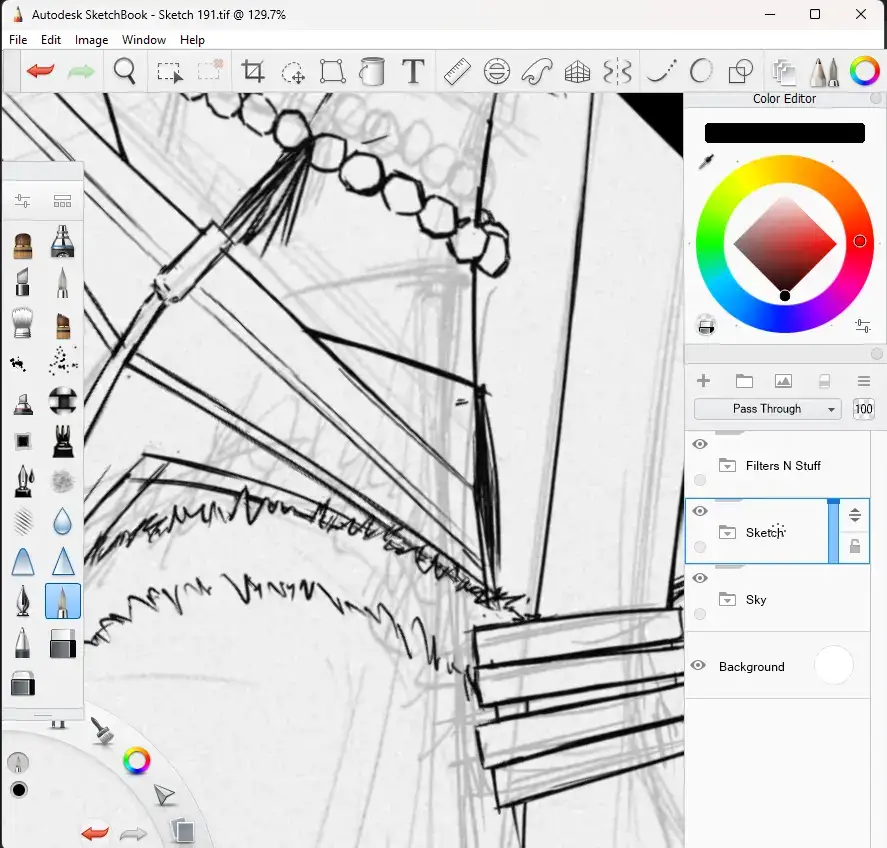Pick the eyedropper in the Color Editor
The height and width of the screenshot is (848, 887).
pos(706,161)
